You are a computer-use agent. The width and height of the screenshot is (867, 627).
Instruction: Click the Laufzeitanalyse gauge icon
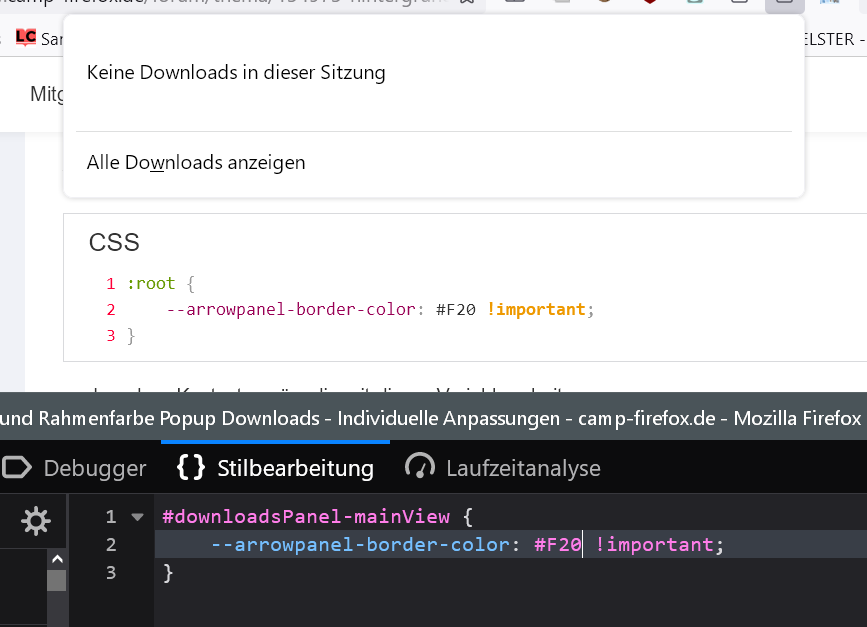pyautogui.click(x=420, y=468)
